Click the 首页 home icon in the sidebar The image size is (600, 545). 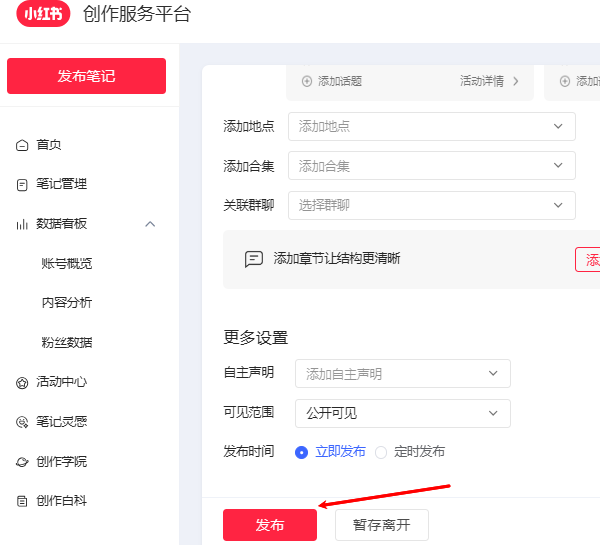(x=22, y=145)
